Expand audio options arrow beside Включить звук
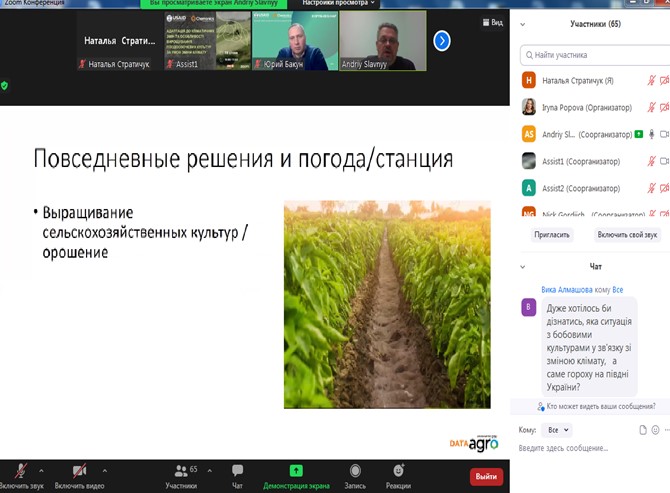The image size is (670, 493). click(x=41, y=469)
